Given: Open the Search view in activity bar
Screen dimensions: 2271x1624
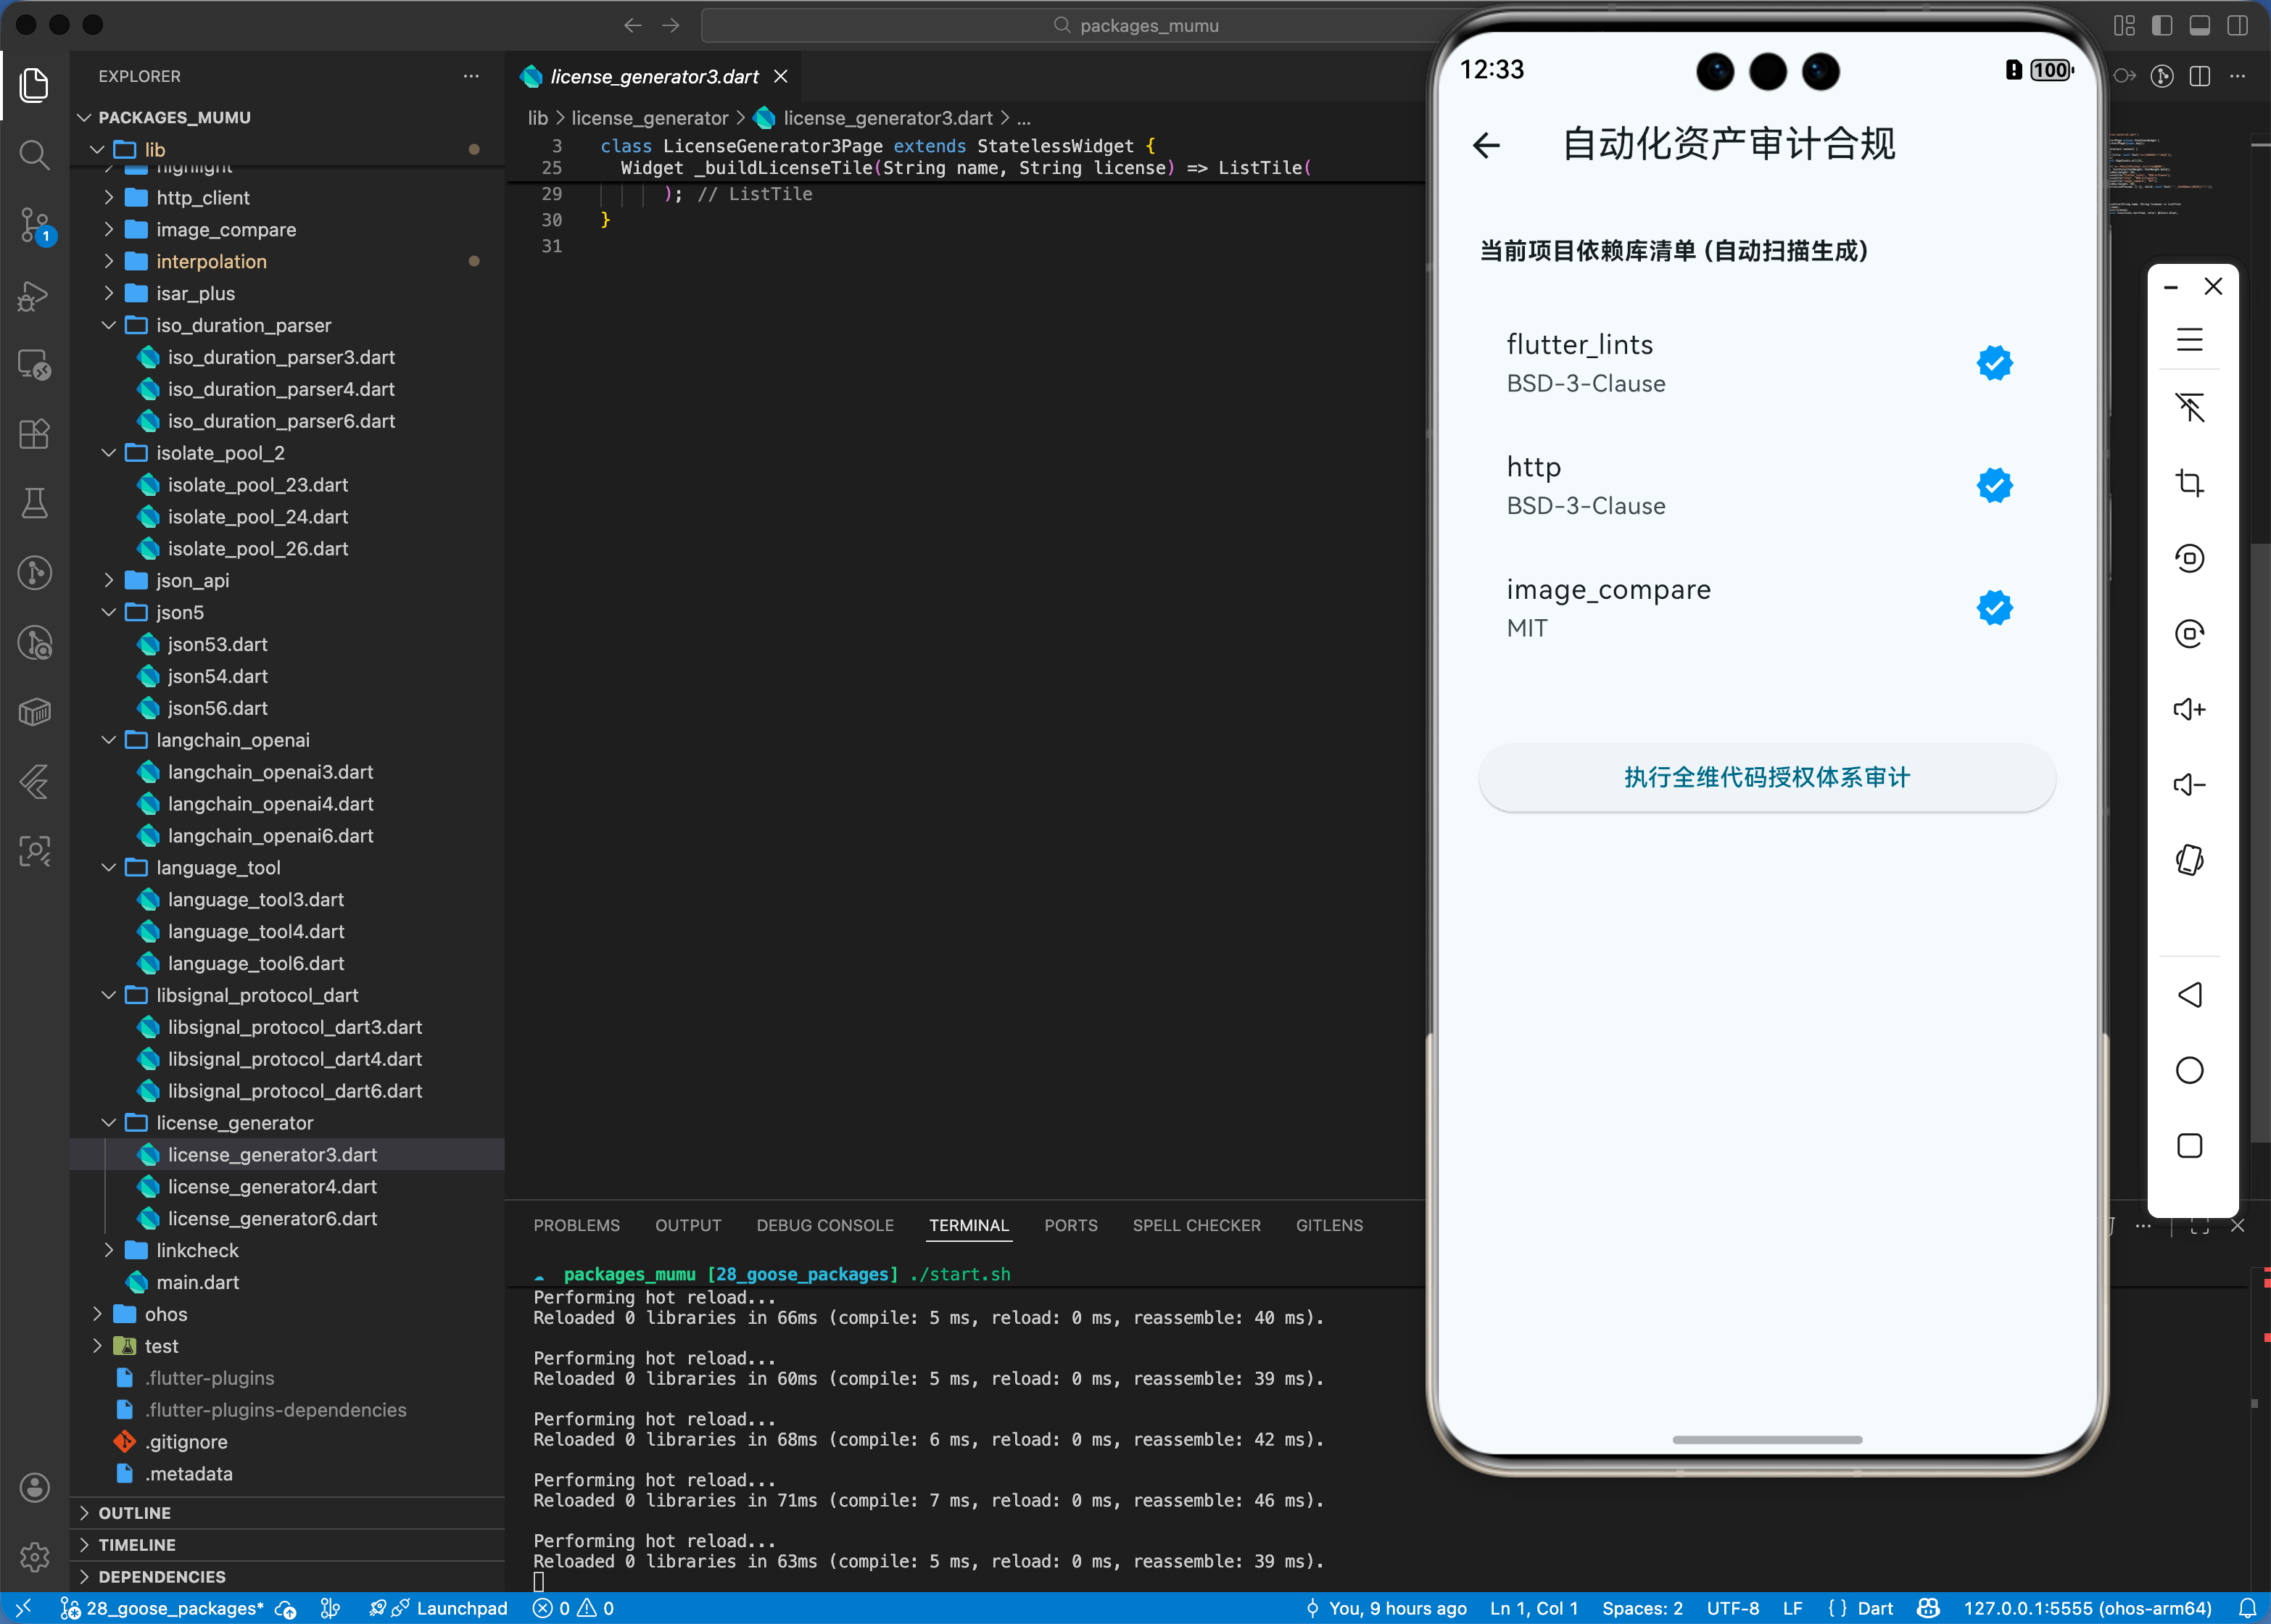Looking at the screenshot, I should [34, 155].
